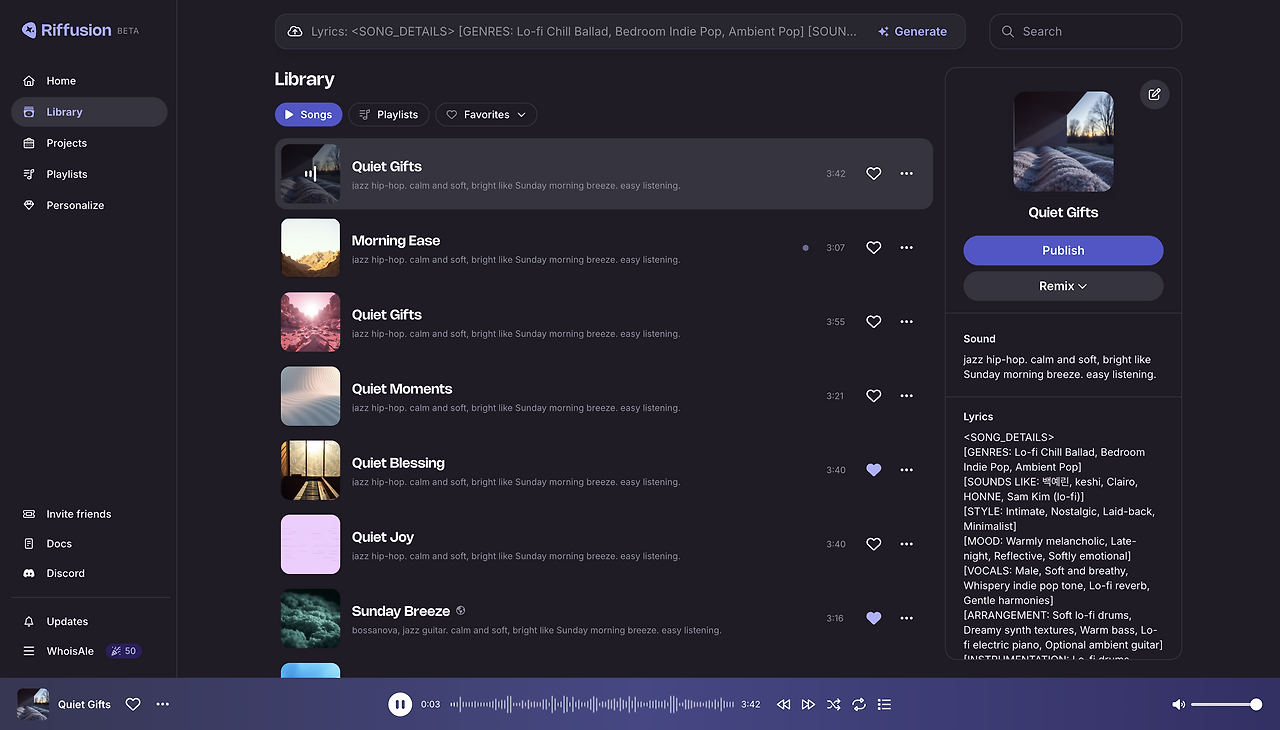Expand the Favorites dropdown
The image size is (1280, 730).
486,115
